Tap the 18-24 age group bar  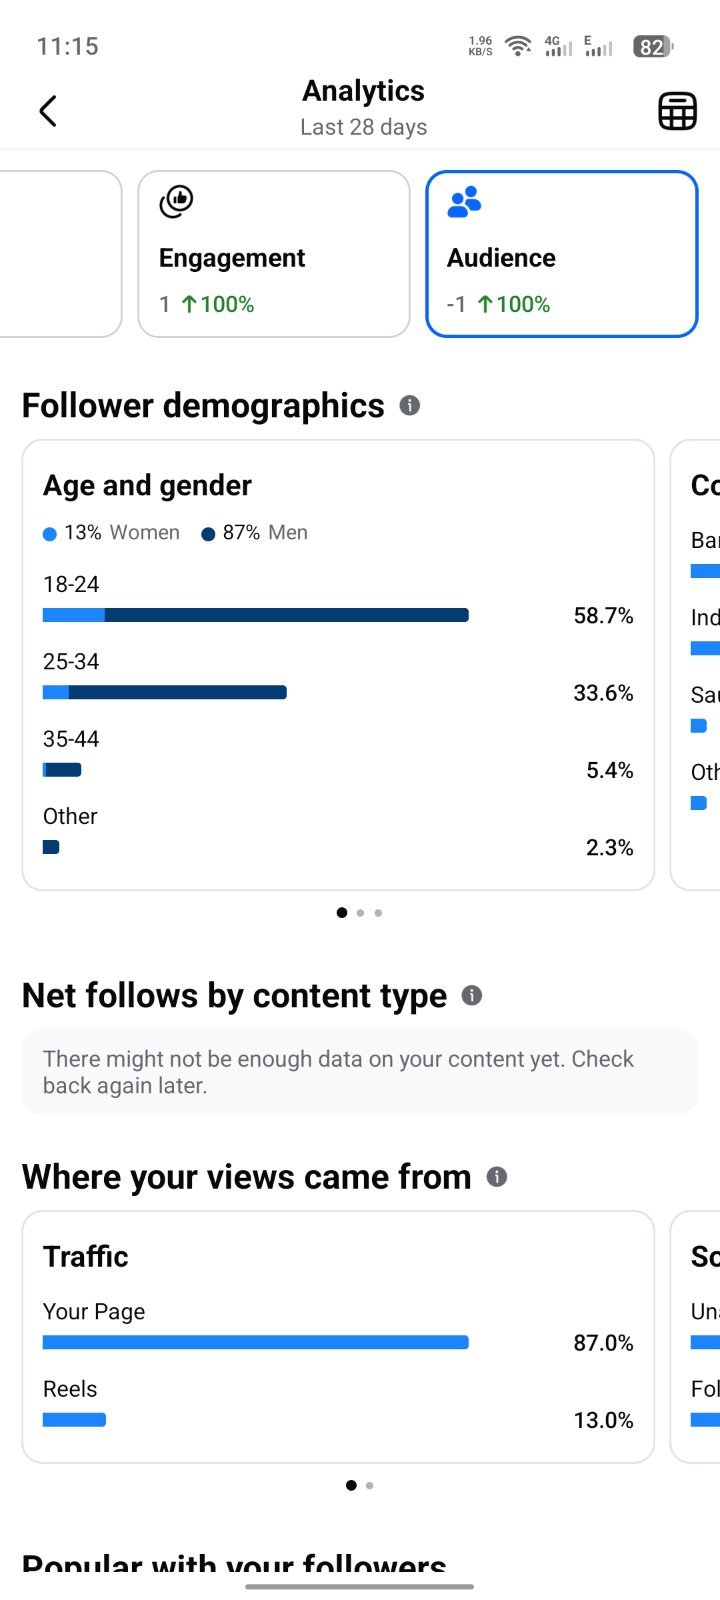[256, 615]
